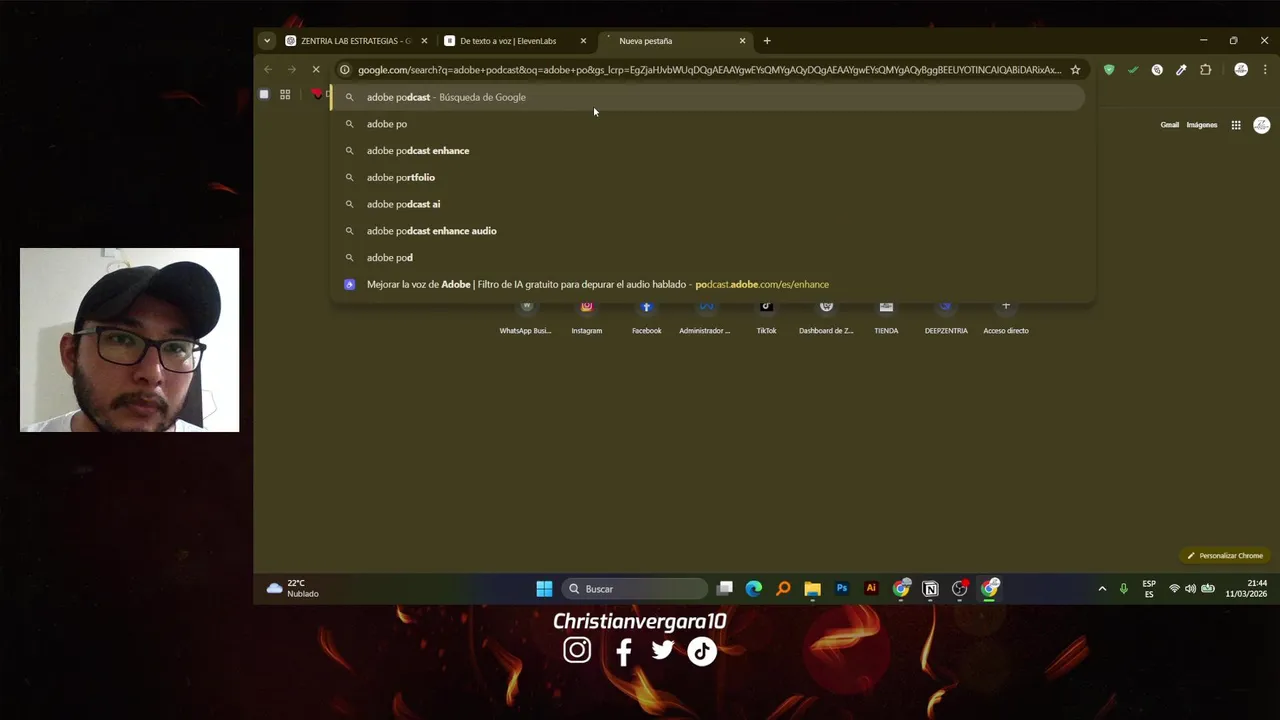Open the Facebook shortcut
Image resolution: width=1280 pixels, height=720 pixels.
tap(647, 318)
